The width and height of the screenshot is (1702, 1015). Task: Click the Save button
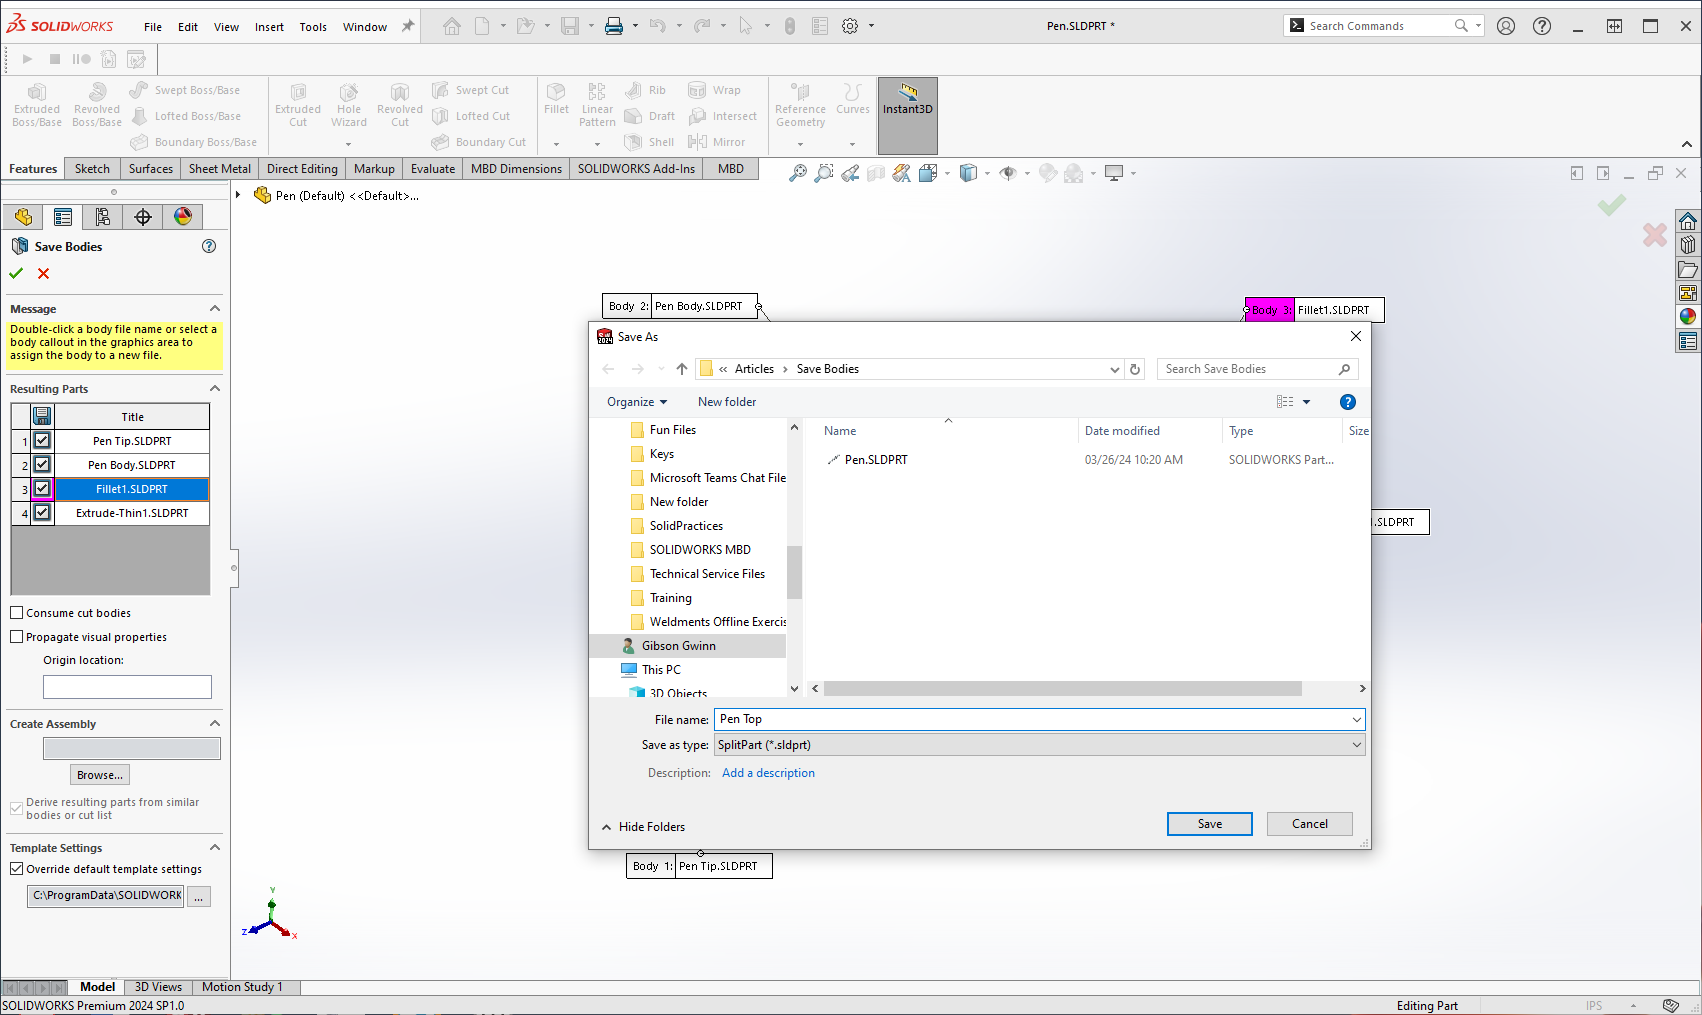[1210, 824]
